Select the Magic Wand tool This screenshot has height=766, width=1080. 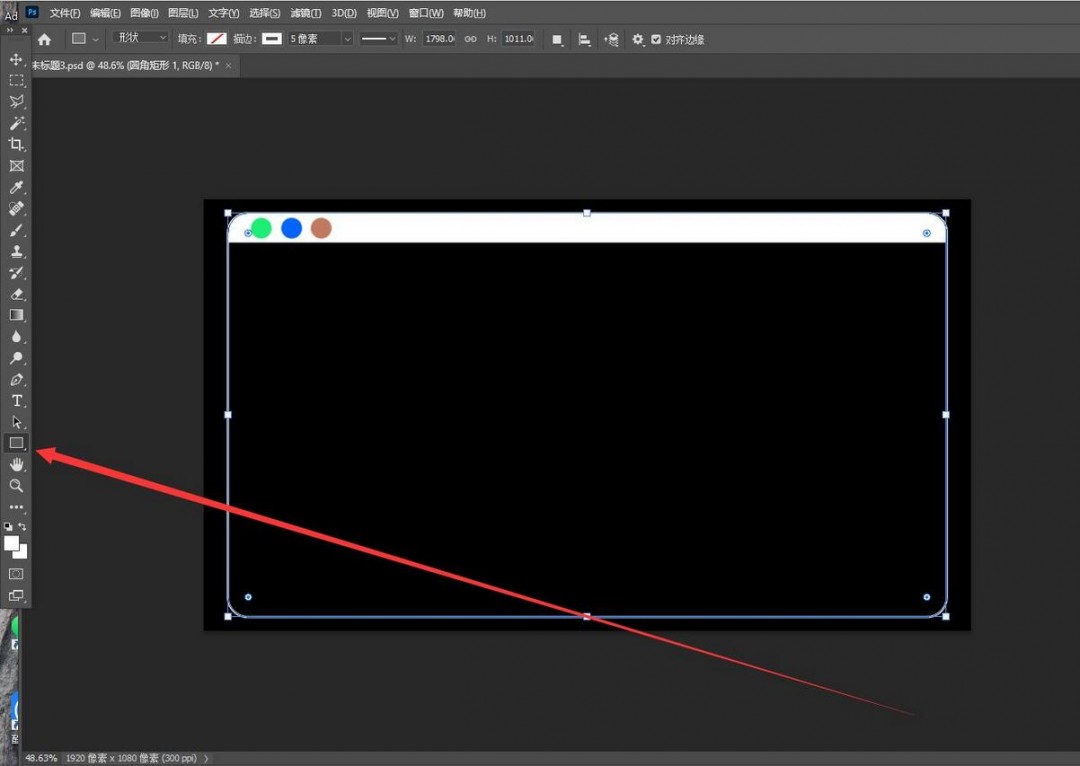[x=16, y=123]
